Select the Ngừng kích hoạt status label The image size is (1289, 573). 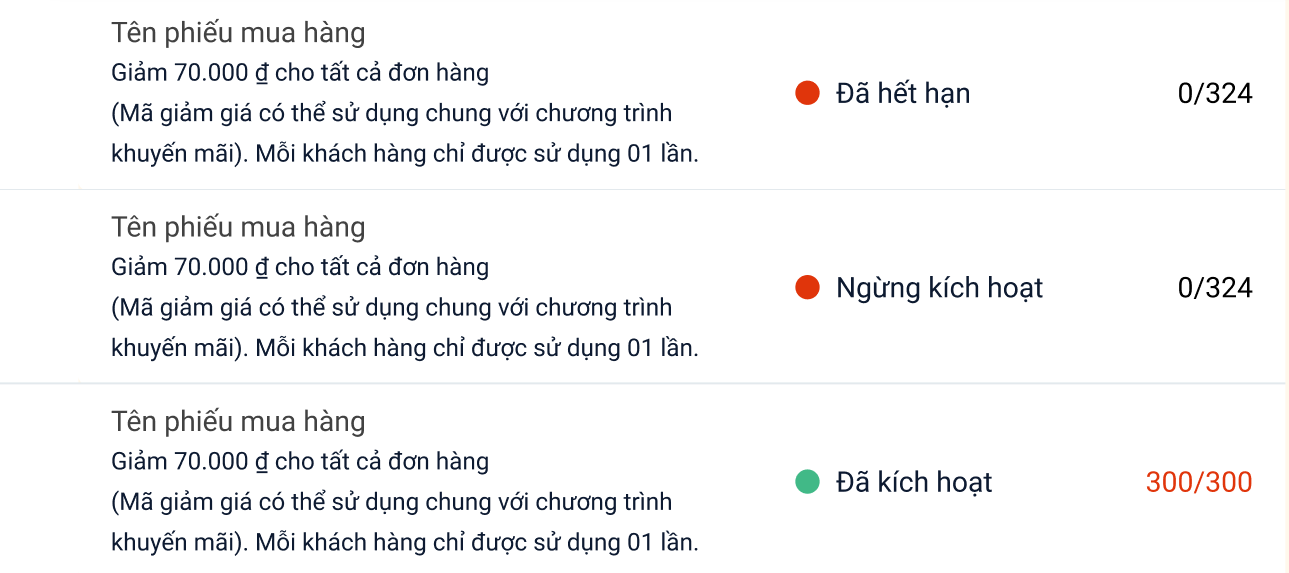(x=939, y=288)
